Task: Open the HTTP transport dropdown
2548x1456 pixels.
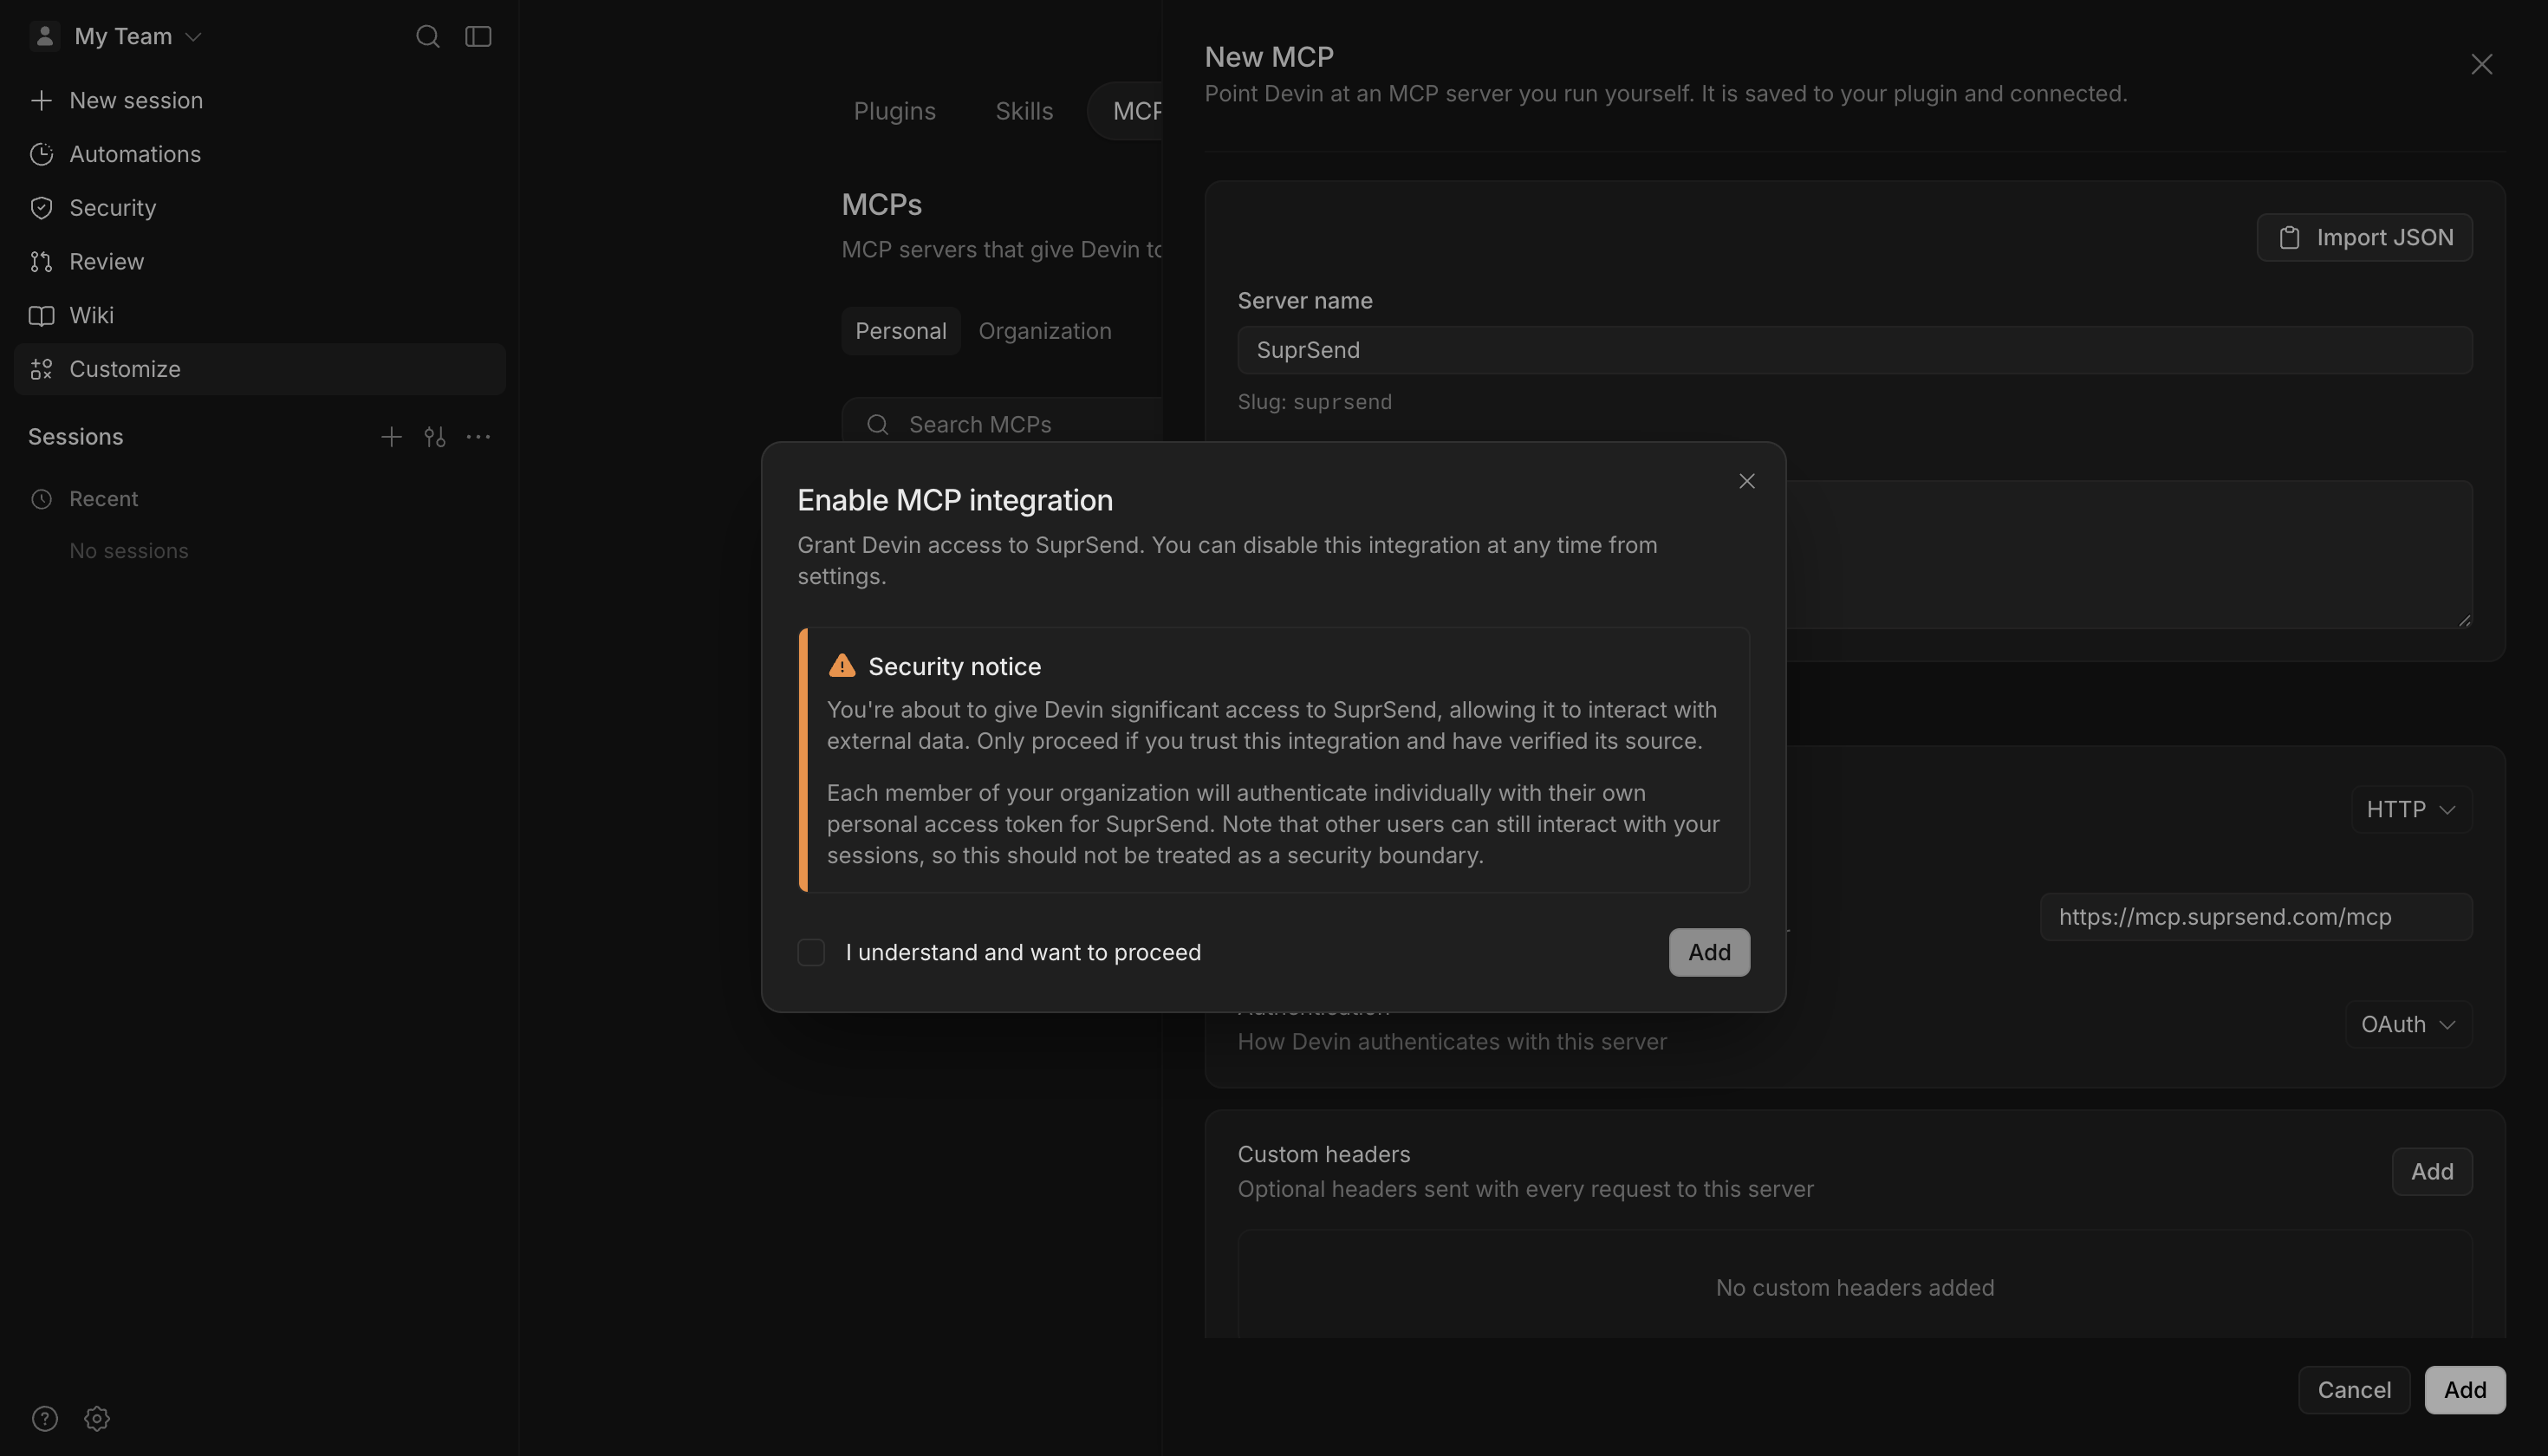Action: coord(2411,809)
